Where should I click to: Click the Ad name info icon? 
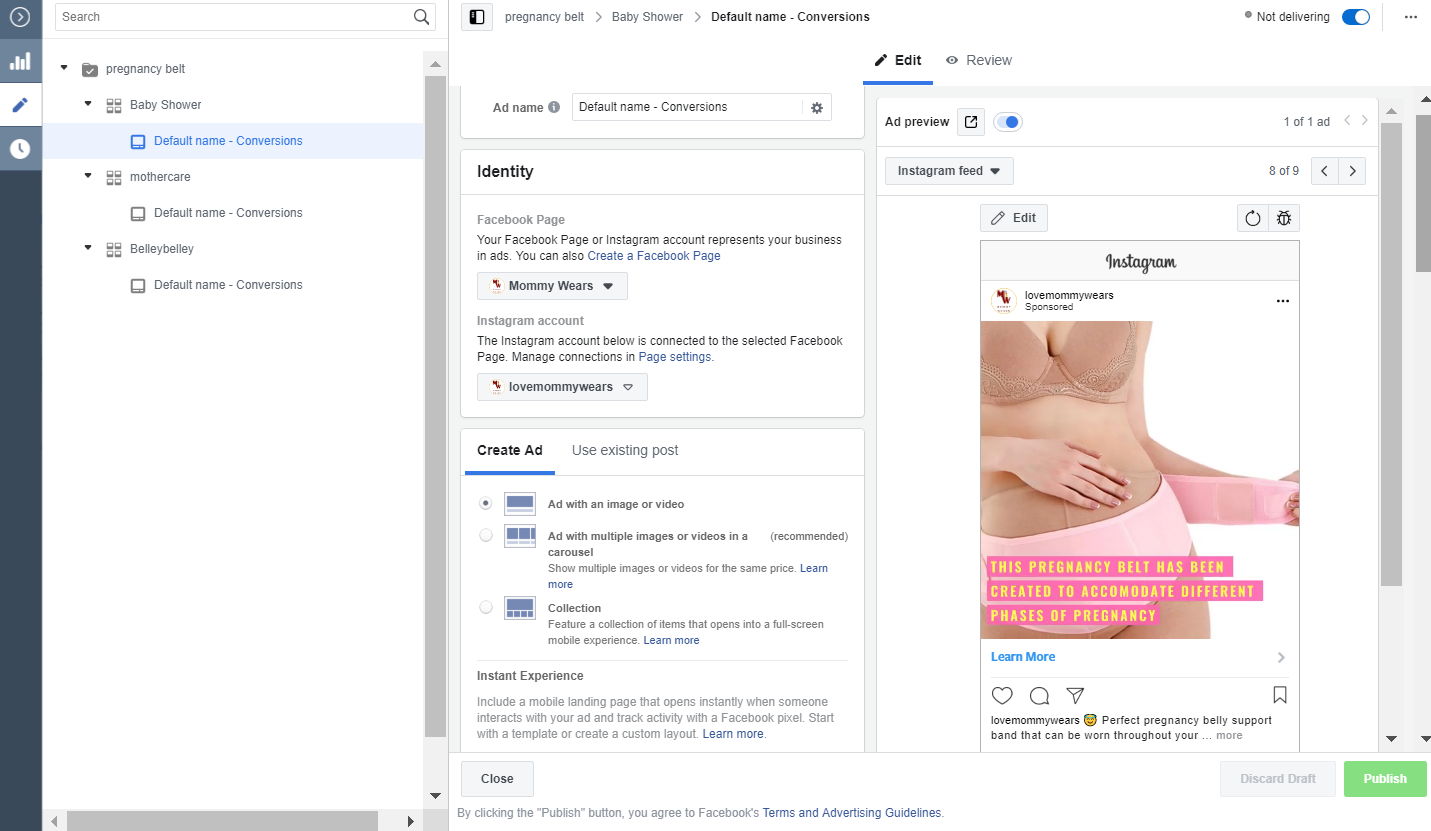[554, 108]
